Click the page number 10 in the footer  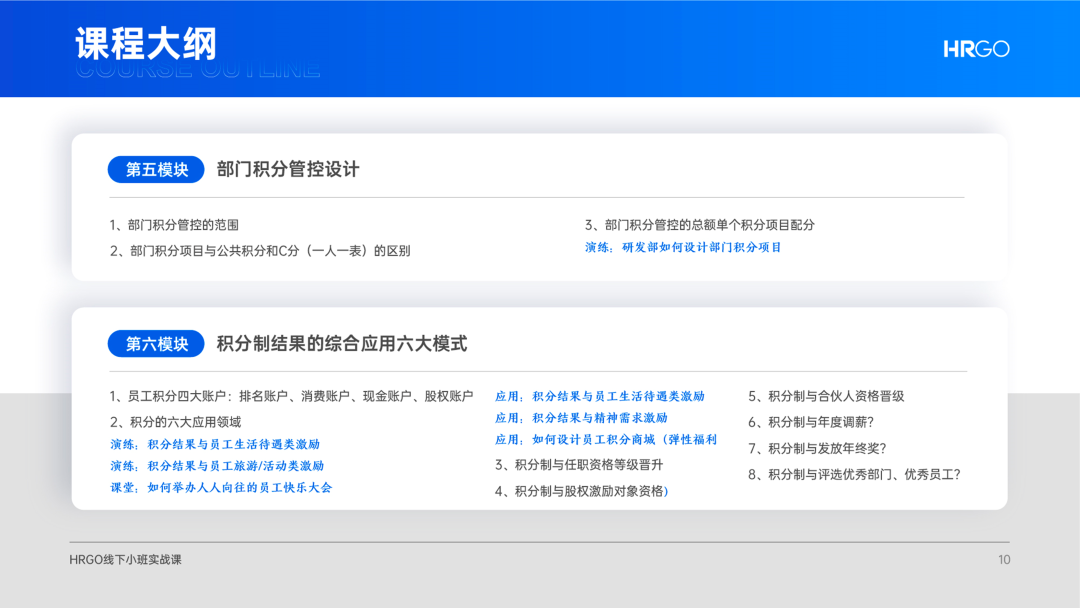pyautogui.click(x=1004, y=560)
